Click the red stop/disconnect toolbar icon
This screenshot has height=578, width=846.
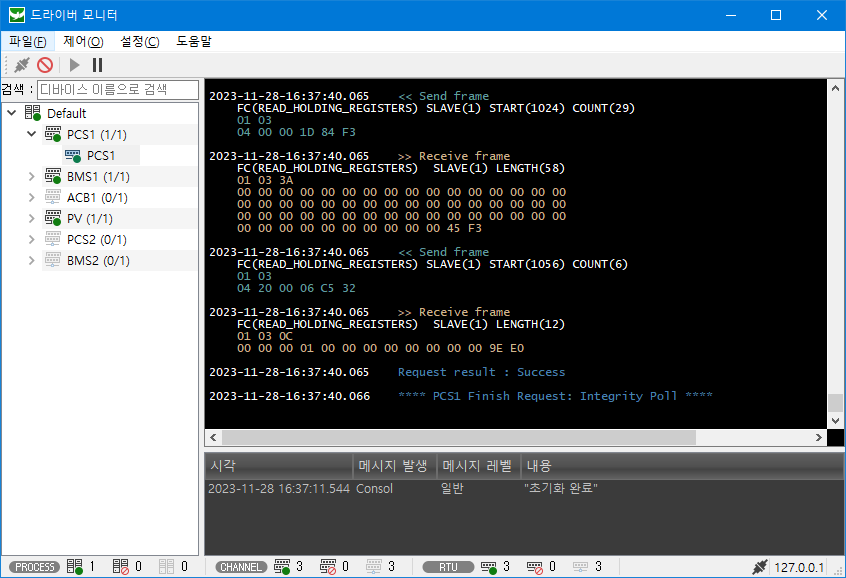45,65
